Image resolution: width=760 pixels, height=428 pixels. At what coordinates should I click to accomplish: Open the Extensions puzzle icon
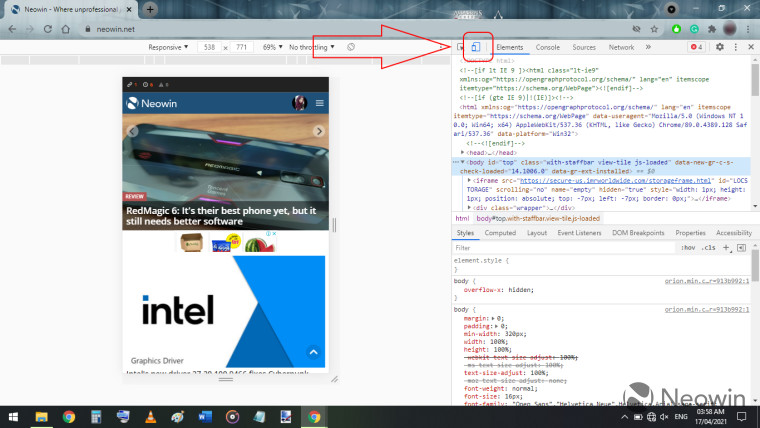[x=712, y=29]
